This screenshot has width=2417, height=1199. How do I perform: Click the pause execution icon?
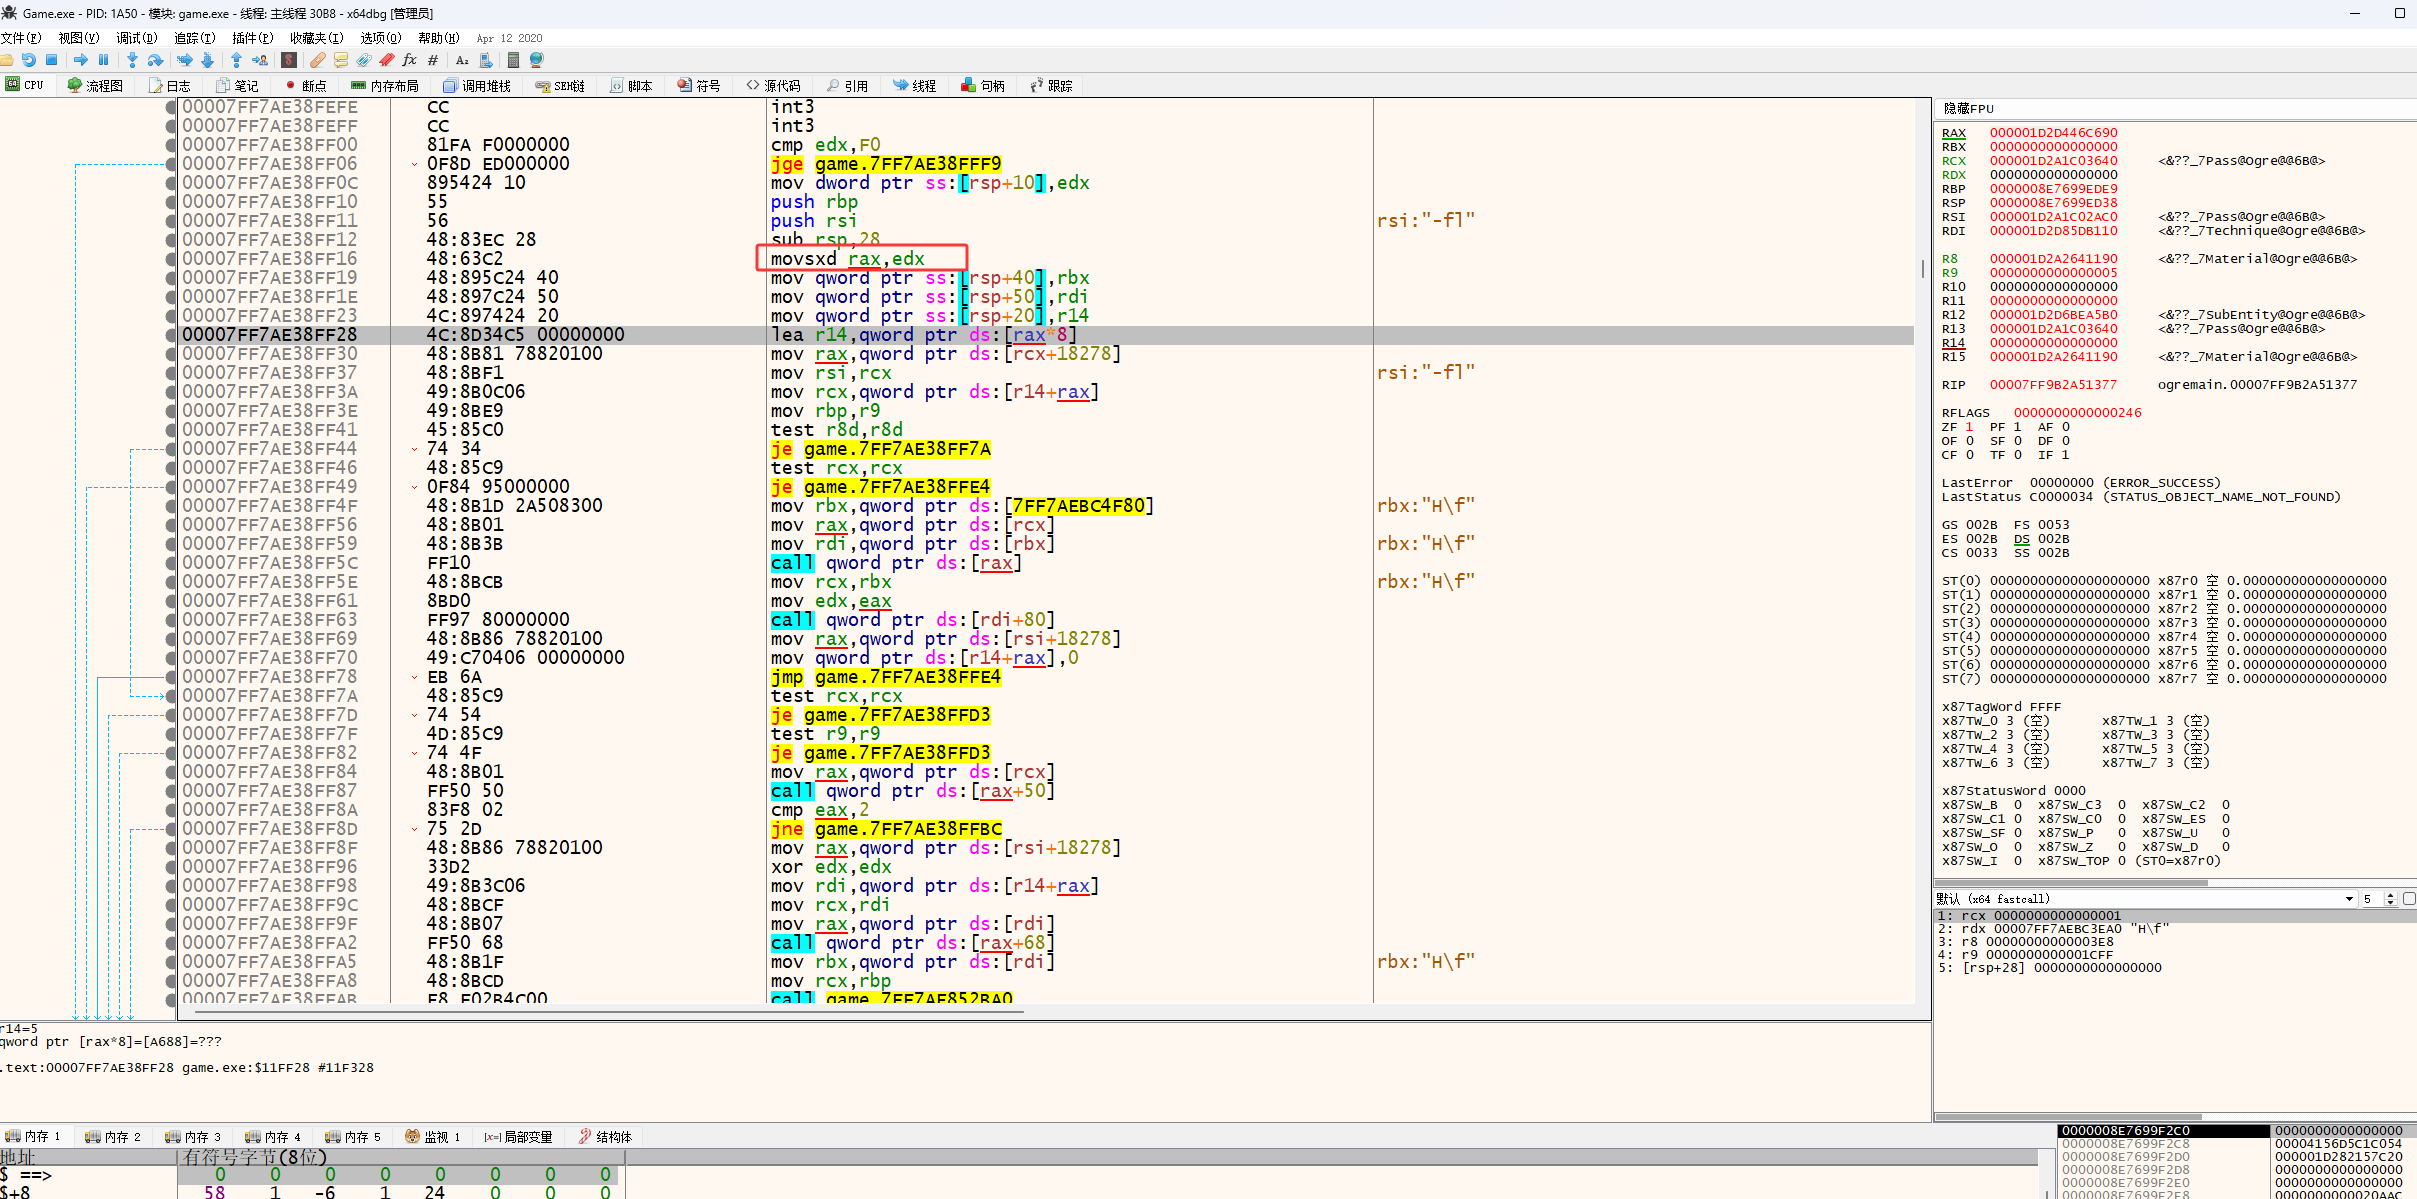tap(103, 60)
